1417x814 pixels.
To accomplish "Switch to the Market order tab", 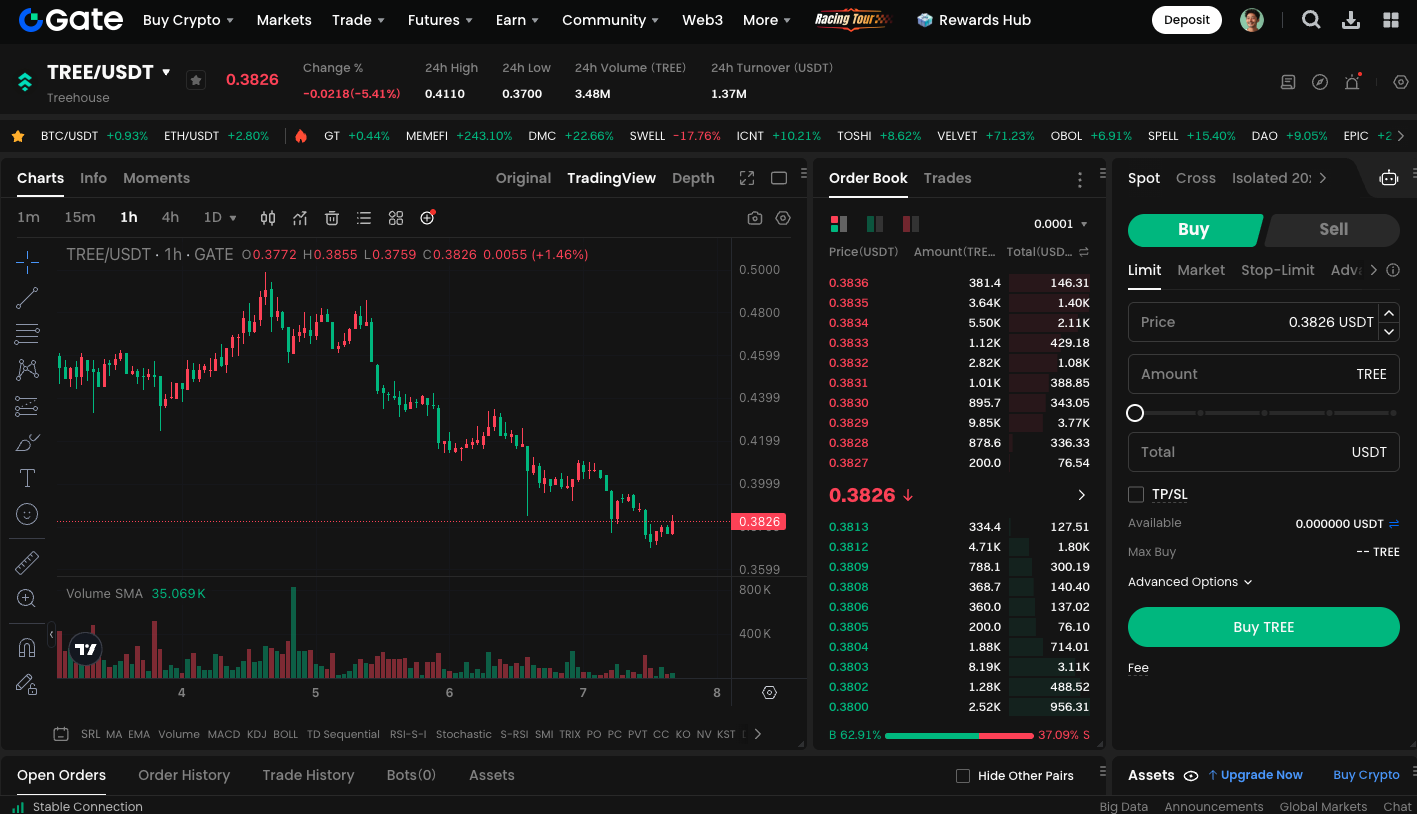I will (1201, 270).
